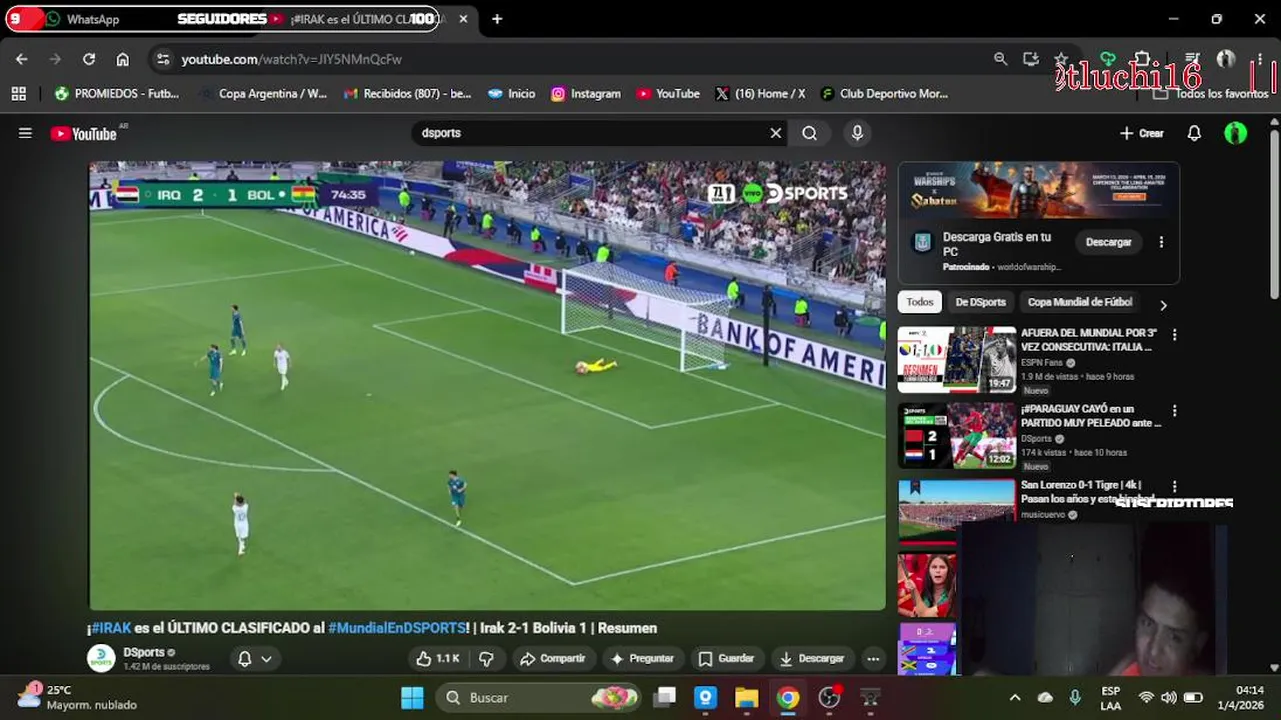Open options for Paraguay Cayó video
Screen dimensions: 1281x720
[1175, 411]
